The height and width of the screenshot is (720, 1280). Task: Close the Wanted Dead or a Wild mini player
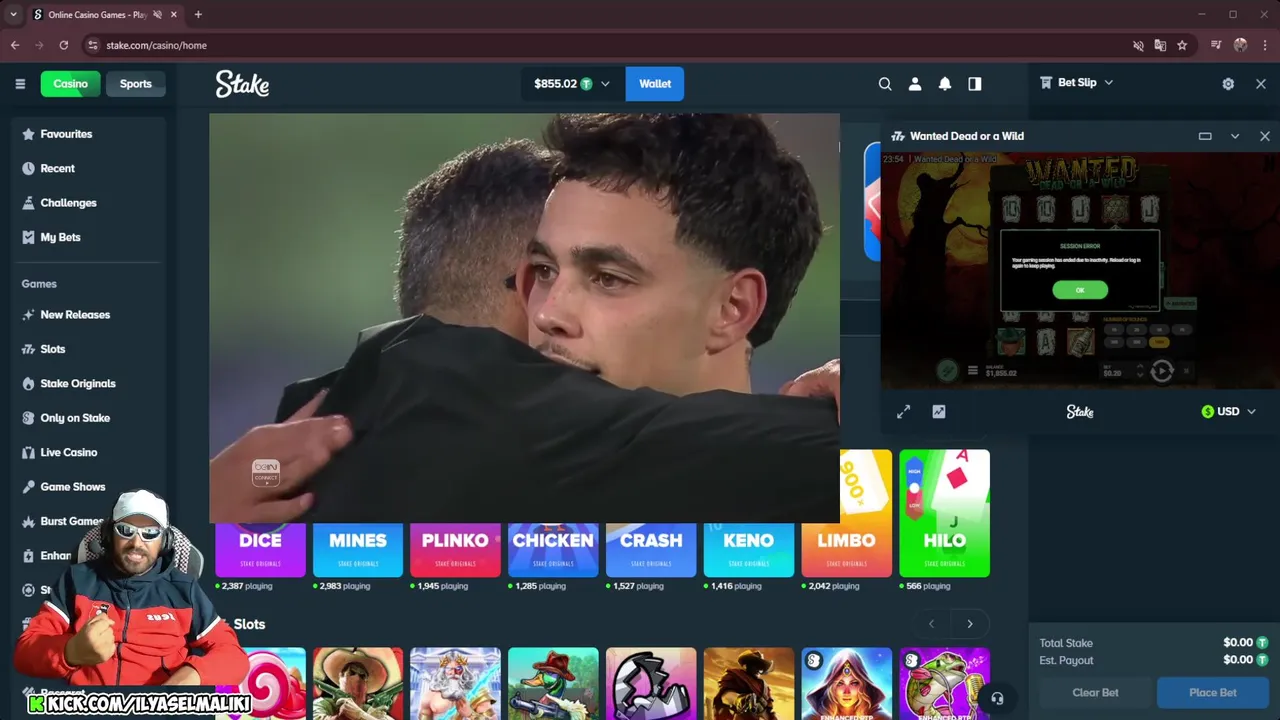point(1265,136)
